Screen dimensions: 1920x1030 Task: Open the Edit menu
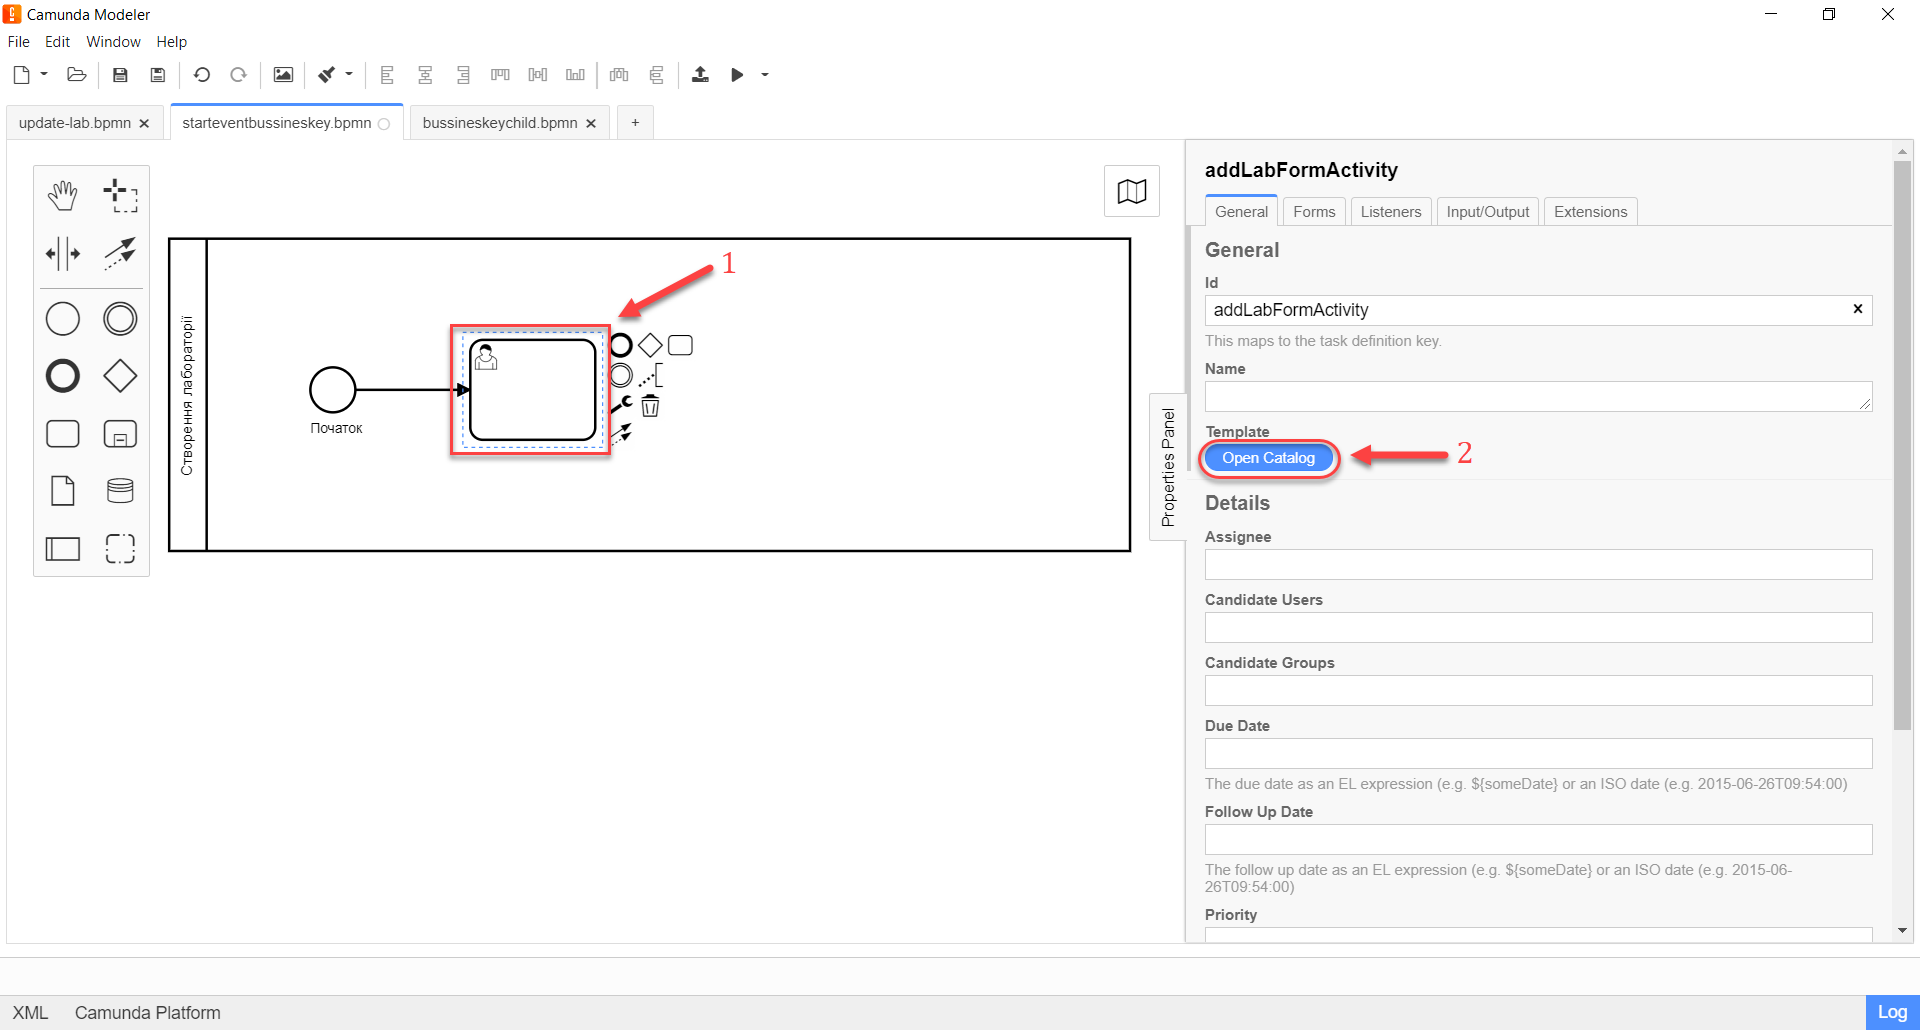click(57, 42)
